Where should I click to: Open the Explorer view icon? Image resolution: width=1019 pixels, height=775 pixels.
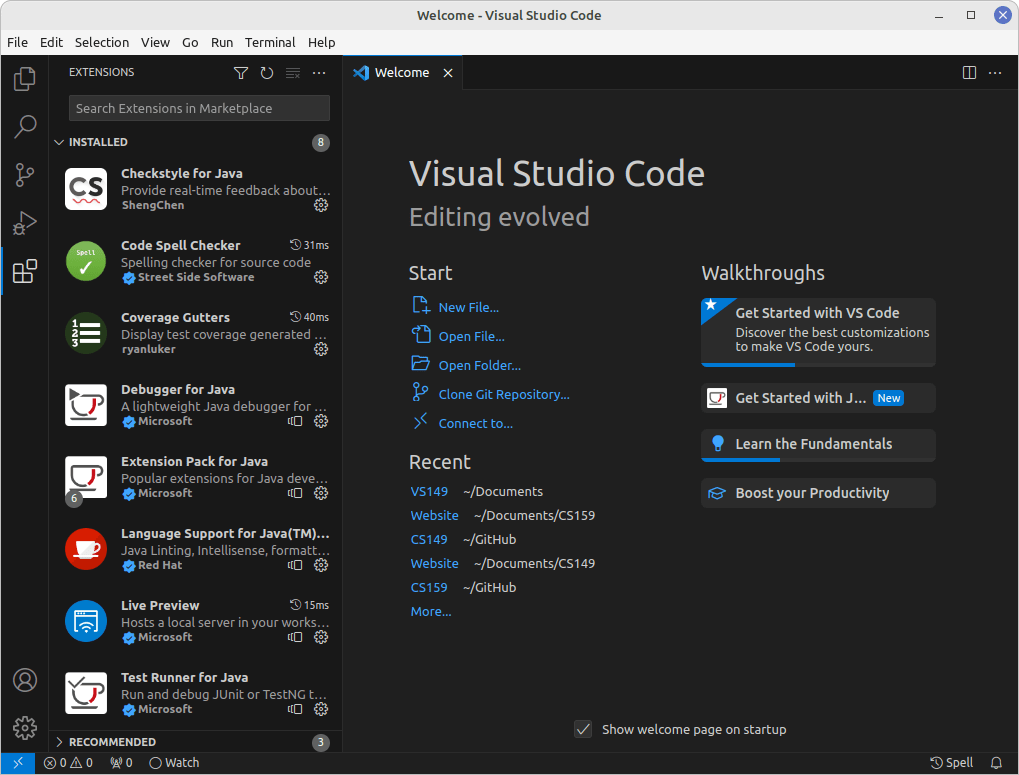[x=24, y=79]
